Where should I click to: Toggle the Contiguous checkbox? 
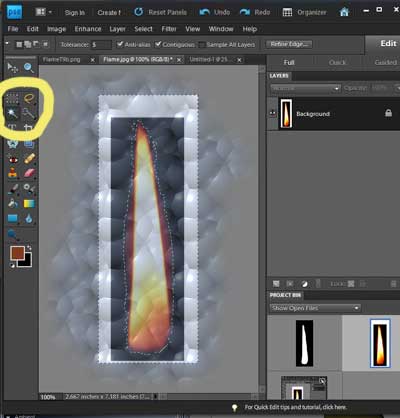(158, 44)
